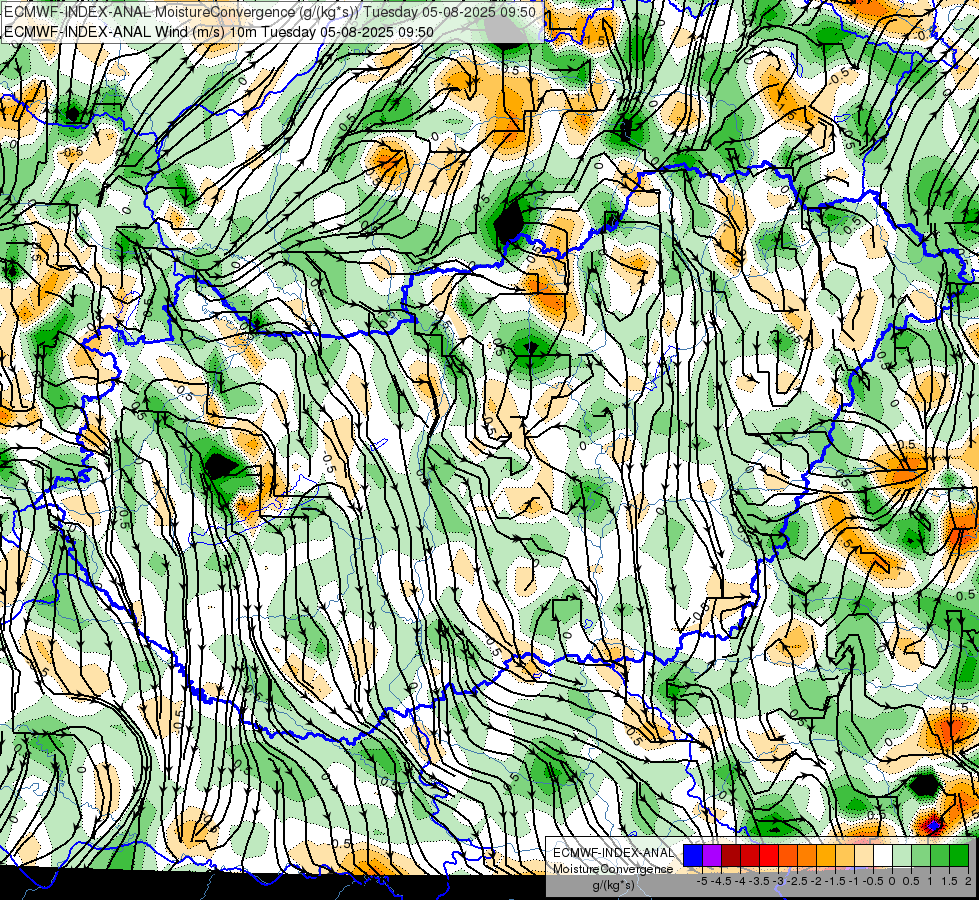Screen dimensions: 979x900
Task: Select the pale green swatch between 0 and 0.5
Action: coord(902,855)
